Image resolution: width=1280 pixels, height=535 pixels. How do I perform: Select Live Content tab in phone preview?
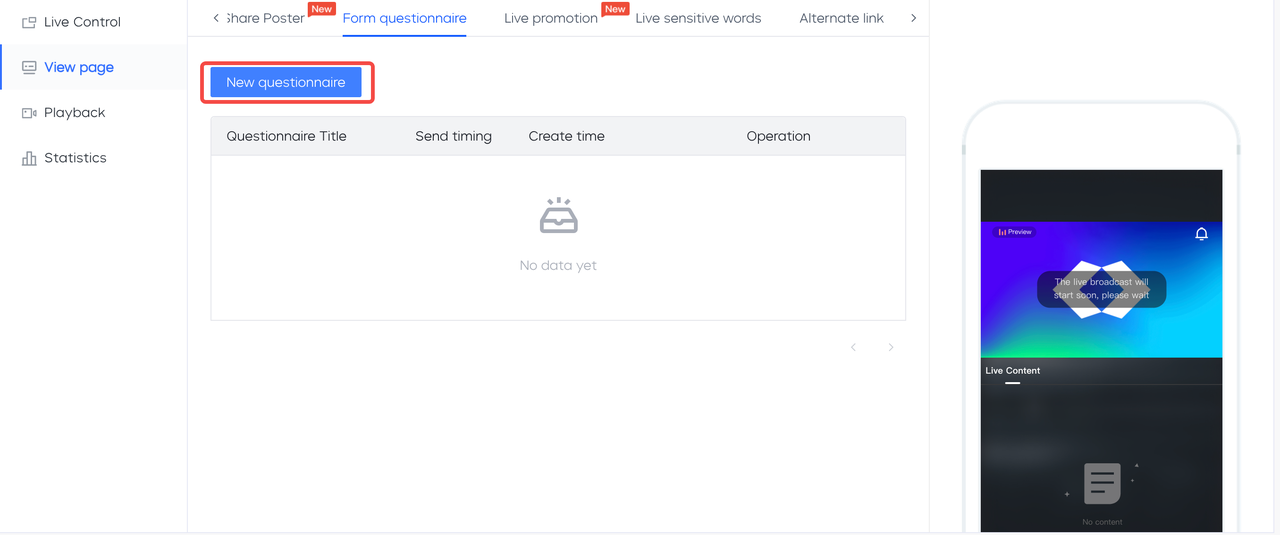pyautogui.click(x=1013, y=371)
